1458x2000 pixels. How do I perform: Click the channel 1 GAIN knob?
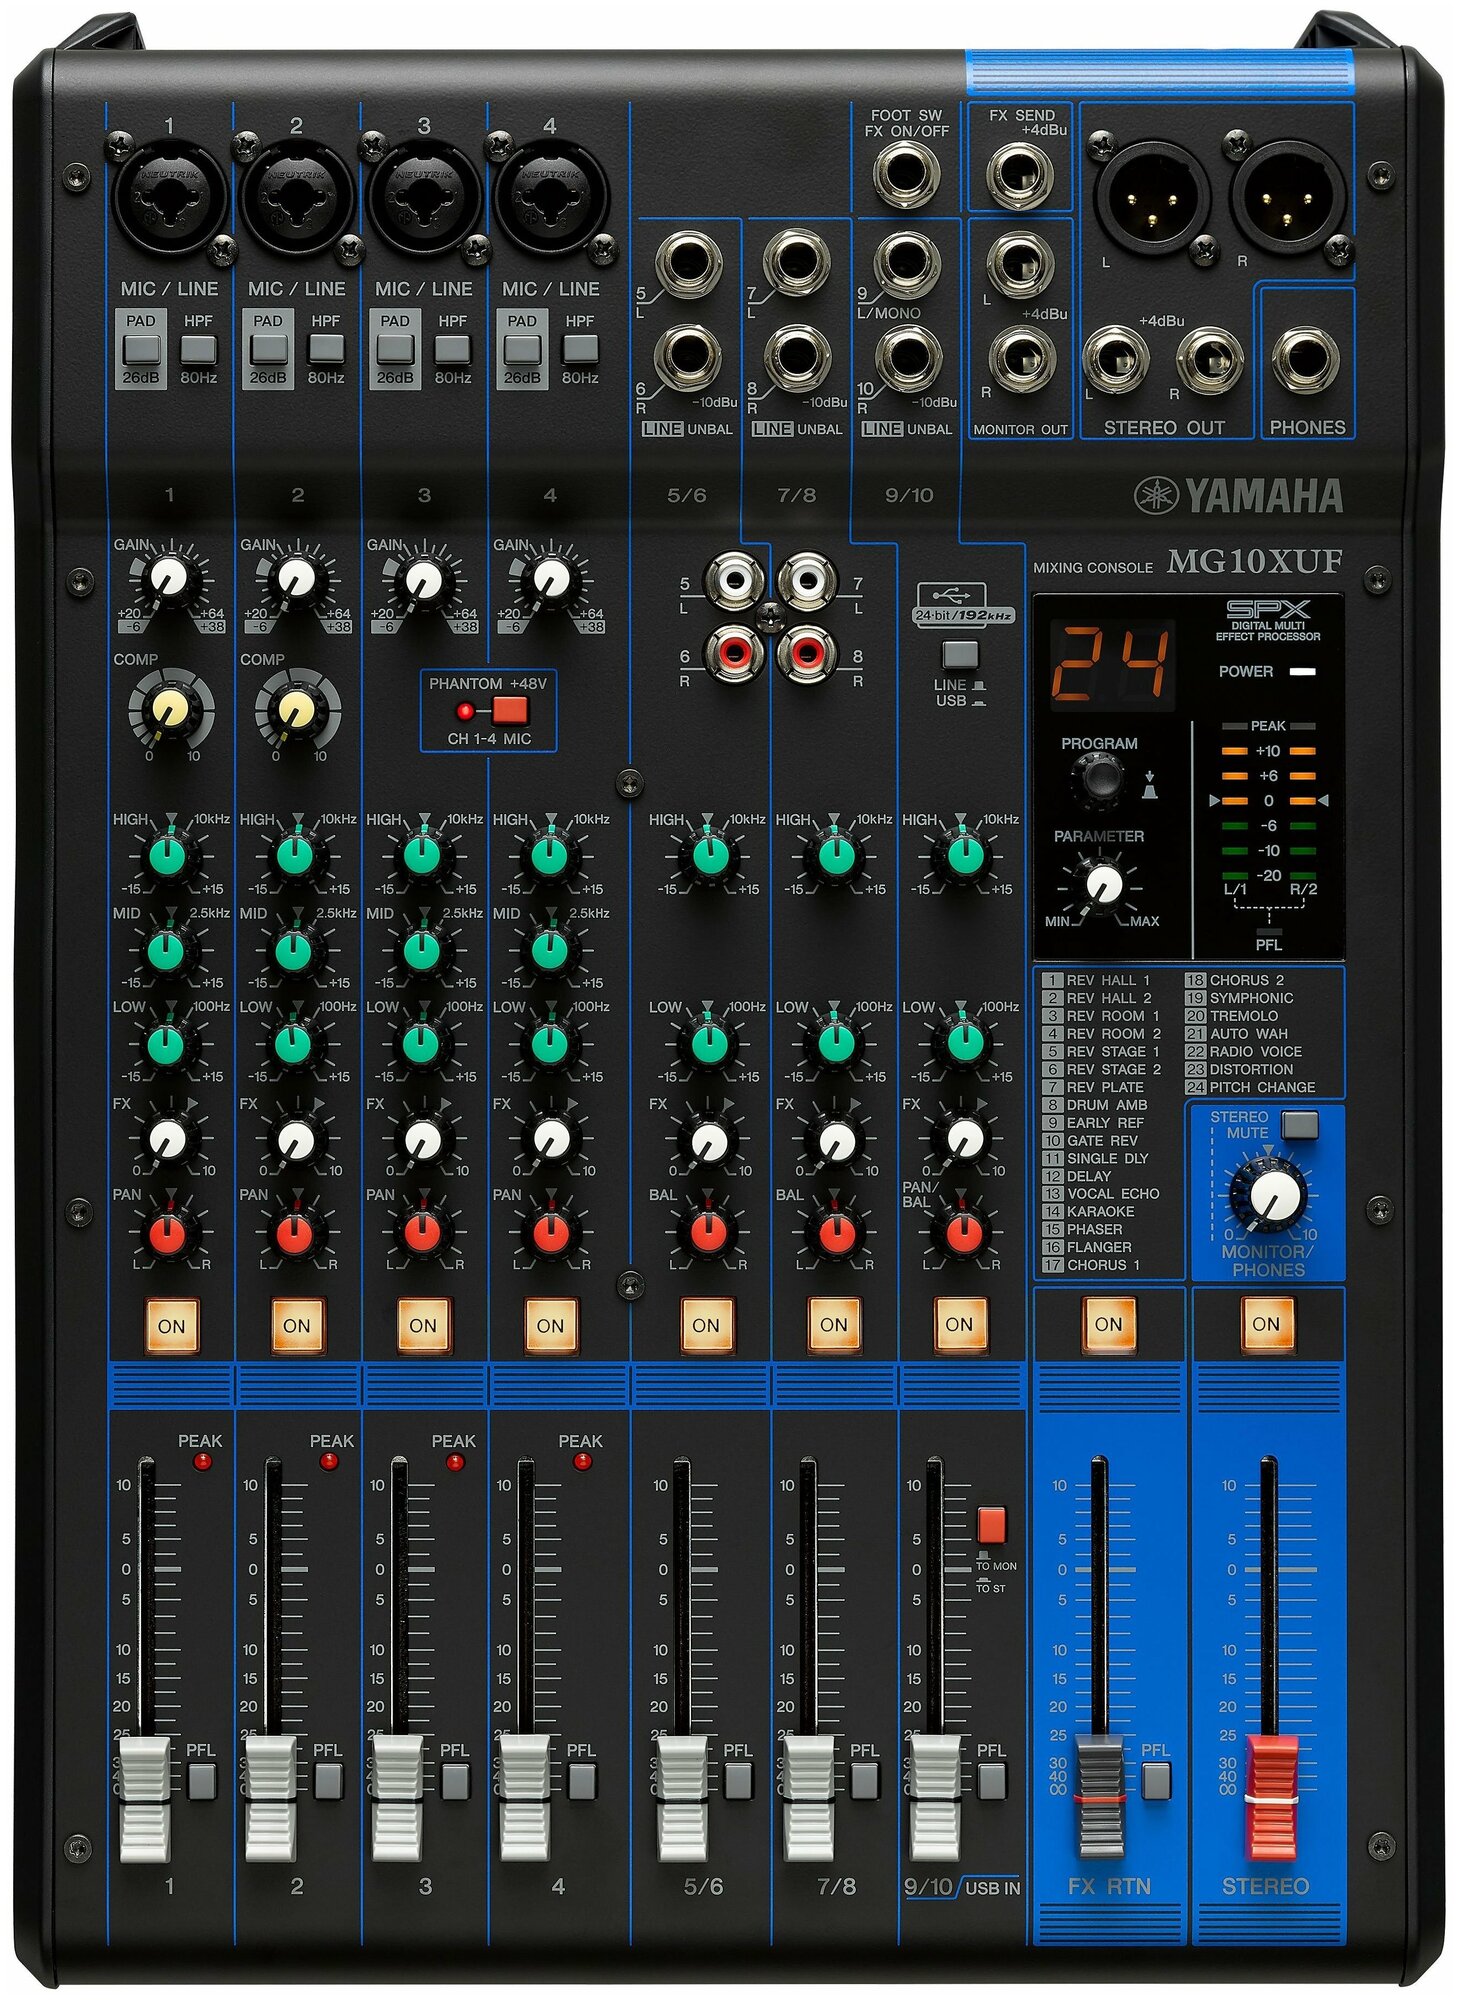pyautogui.click(x=168, y=577)
